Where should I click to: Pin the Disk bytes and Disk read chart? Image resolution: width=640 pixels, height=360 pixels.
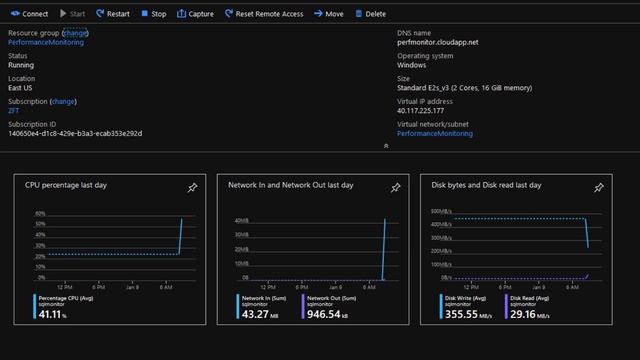[x=598, y=188]
